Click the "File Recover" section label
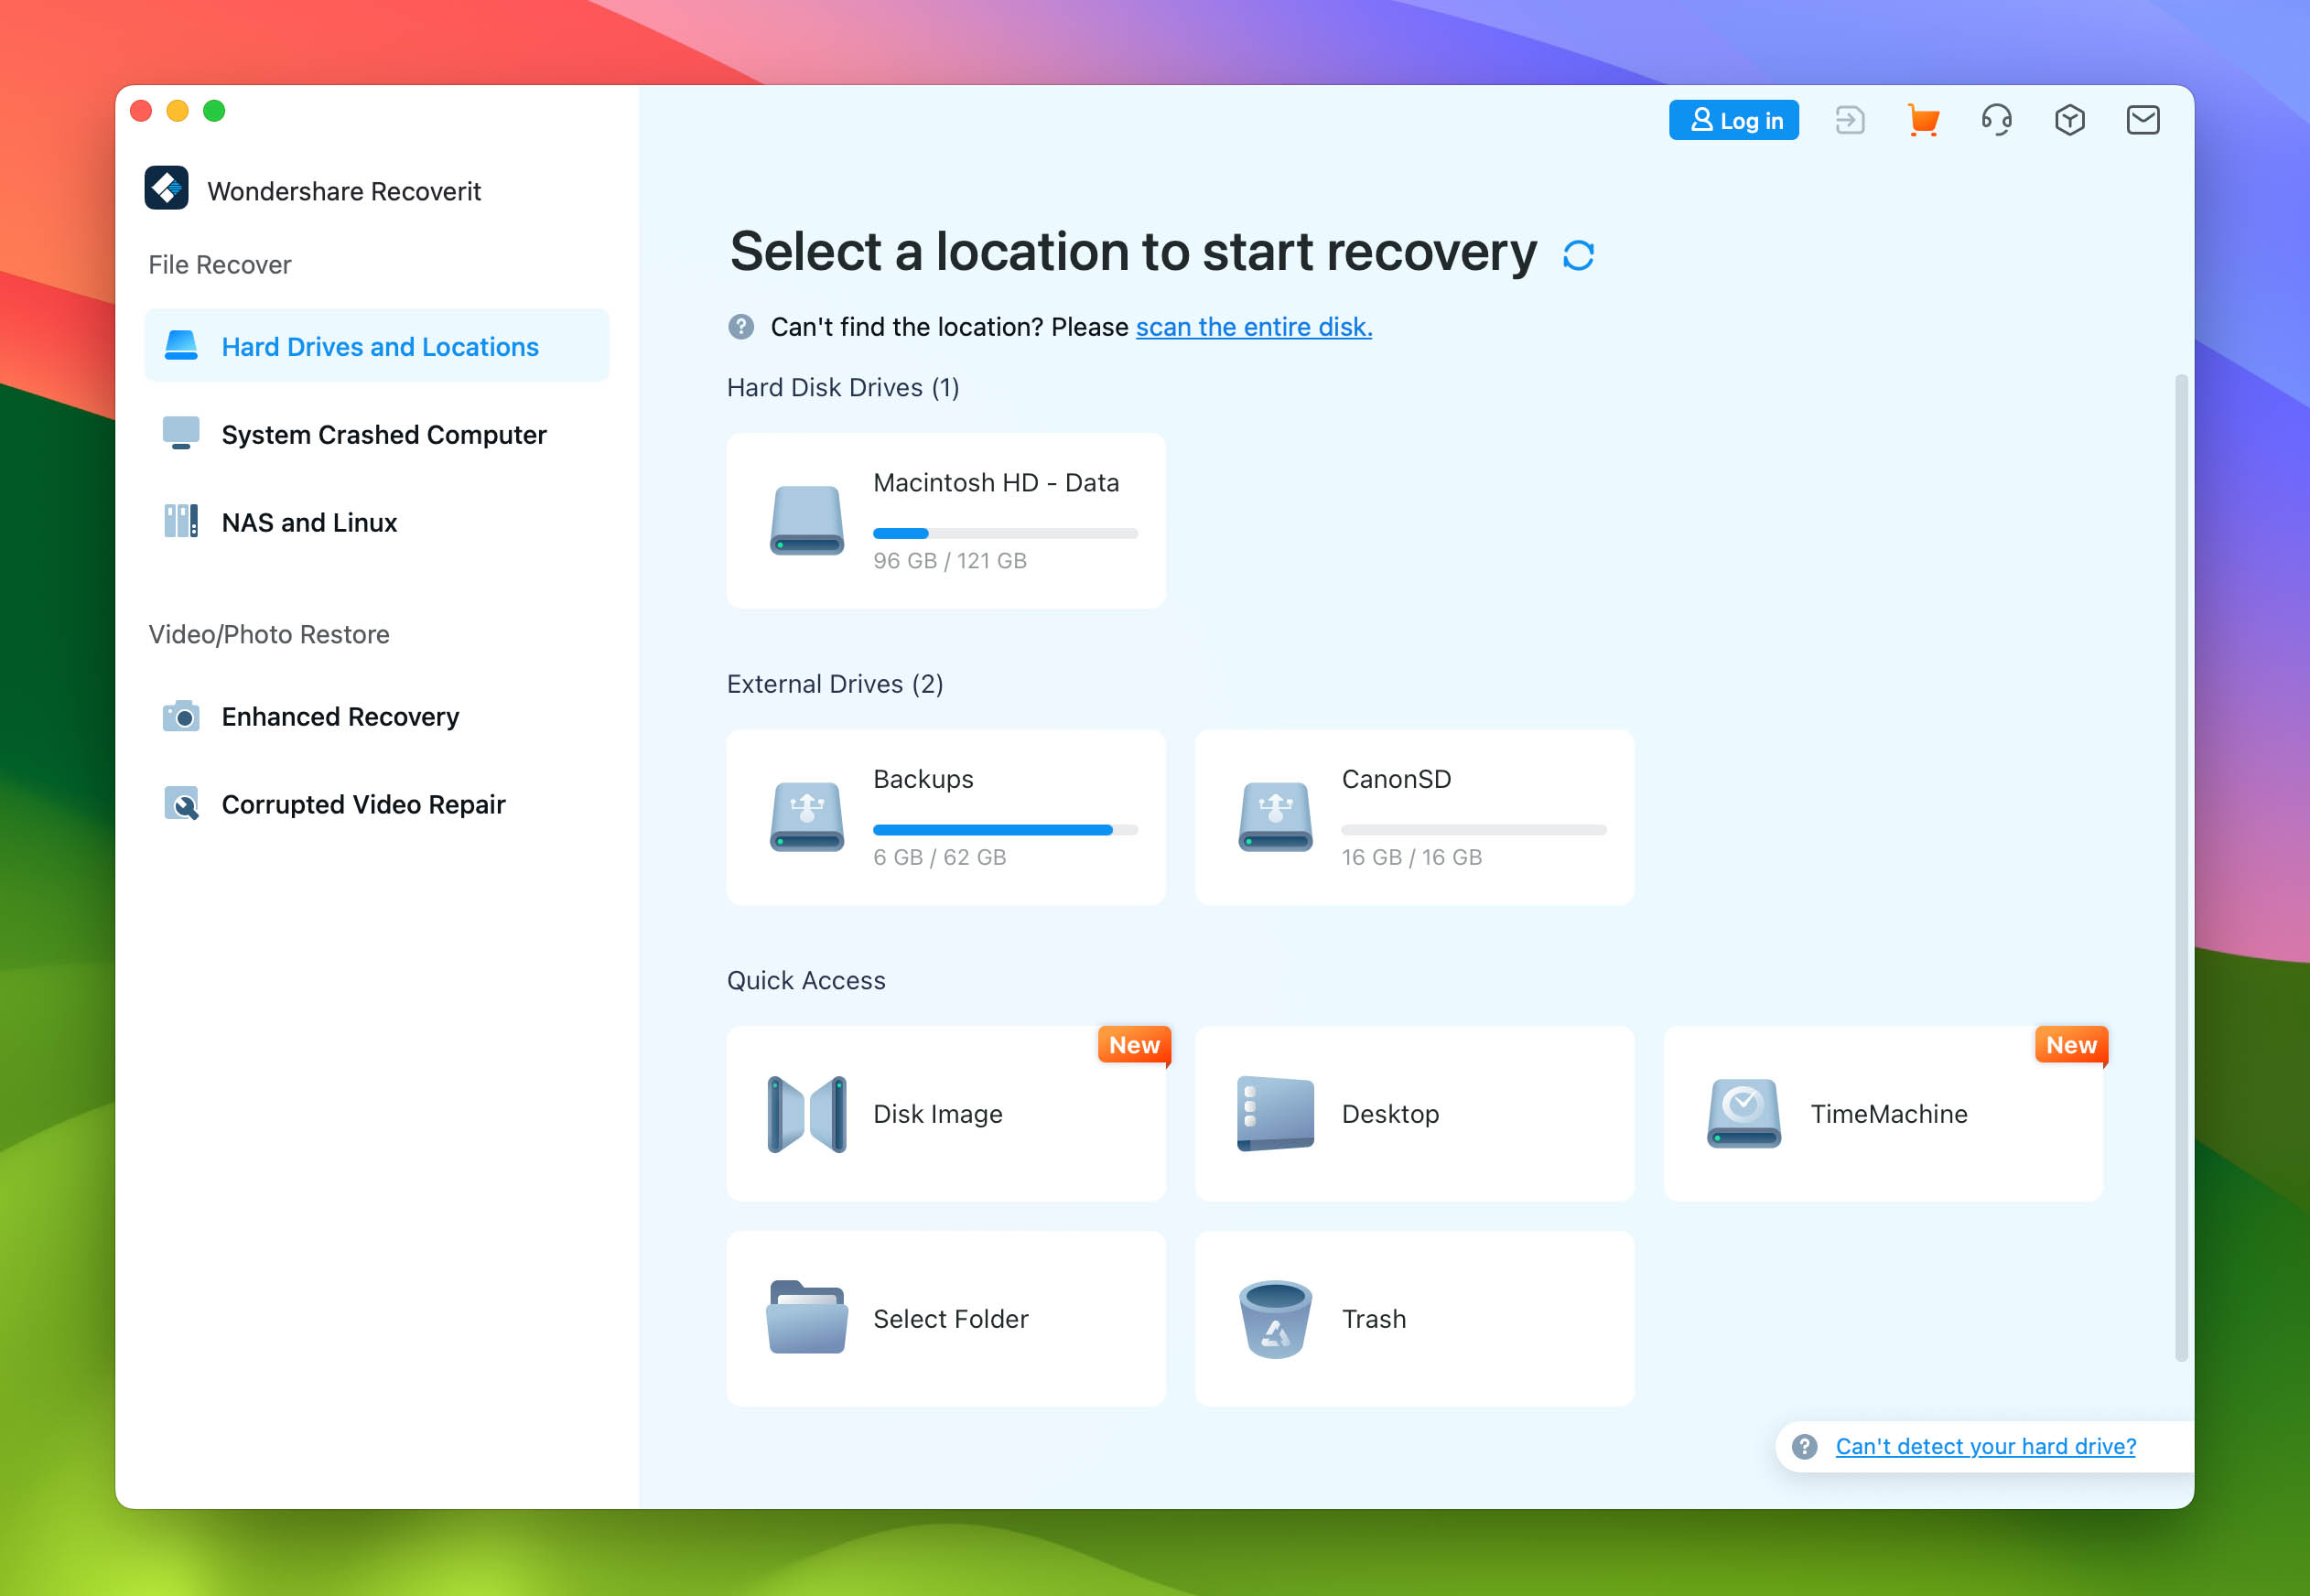Image resolution: width=2310 pixels, height=1596 pixels. [219, 264]
